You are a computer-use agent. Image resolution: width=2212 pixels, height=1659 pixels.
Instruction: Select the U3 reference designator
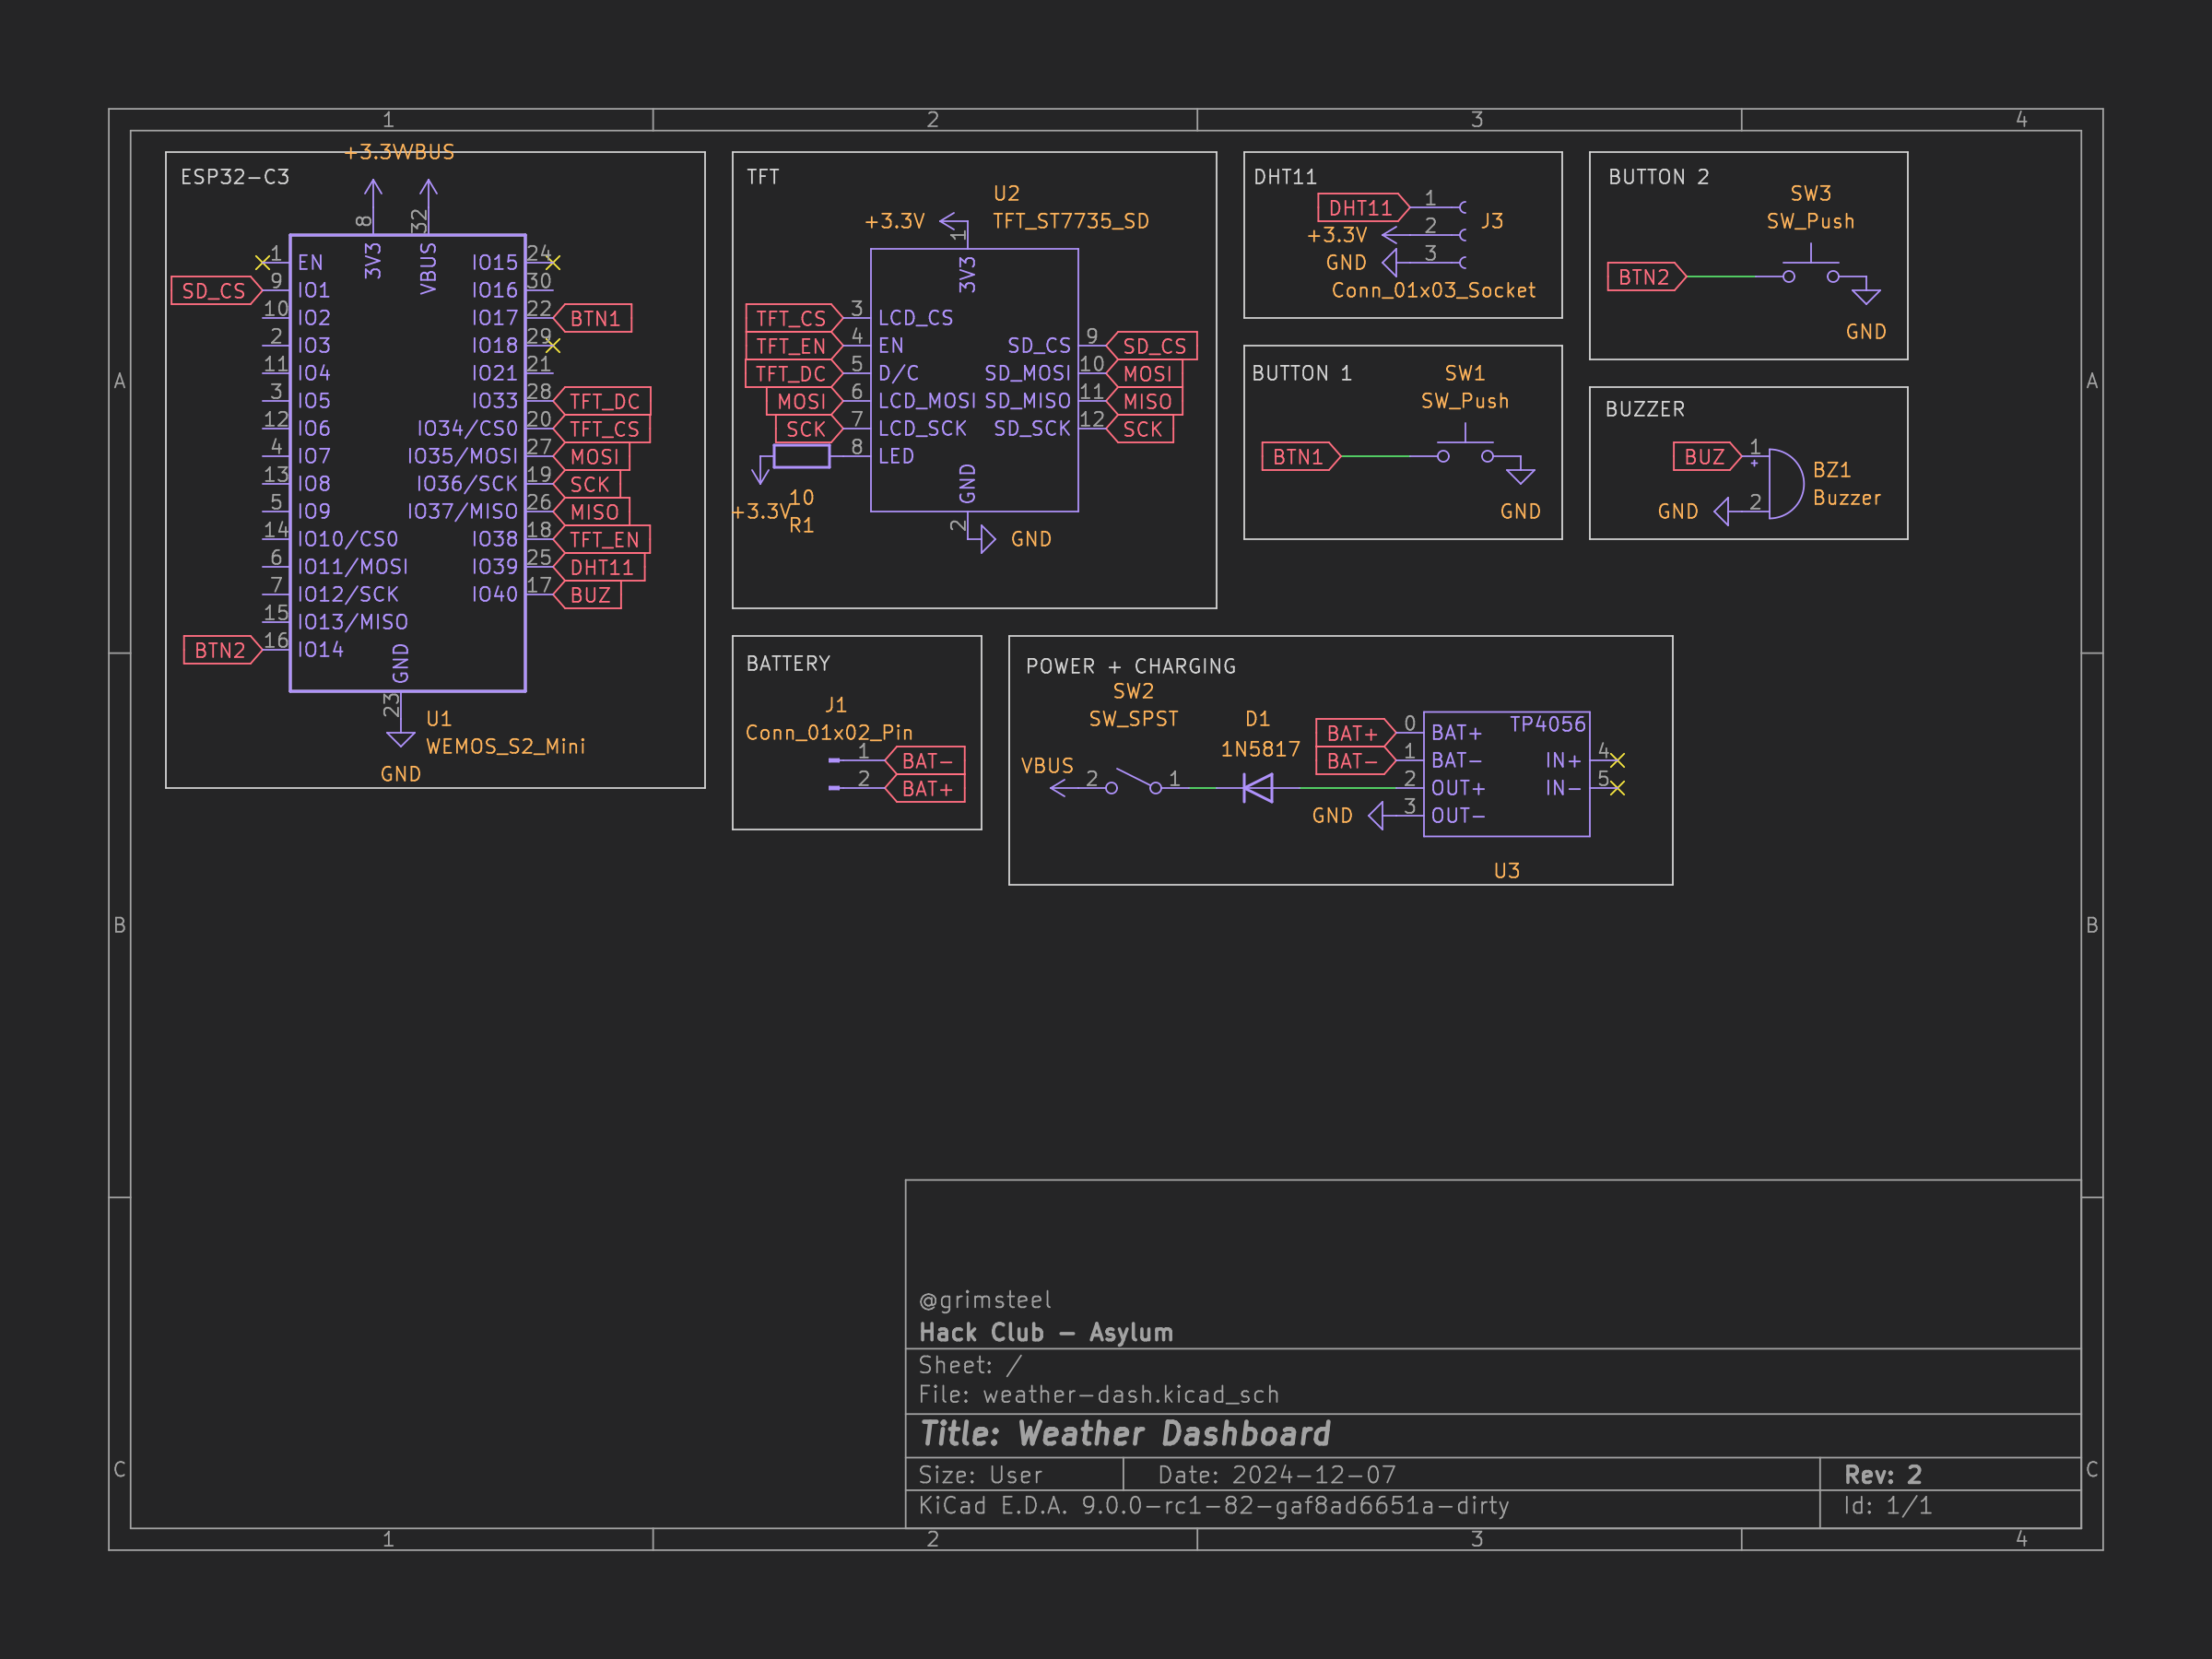1507,871
